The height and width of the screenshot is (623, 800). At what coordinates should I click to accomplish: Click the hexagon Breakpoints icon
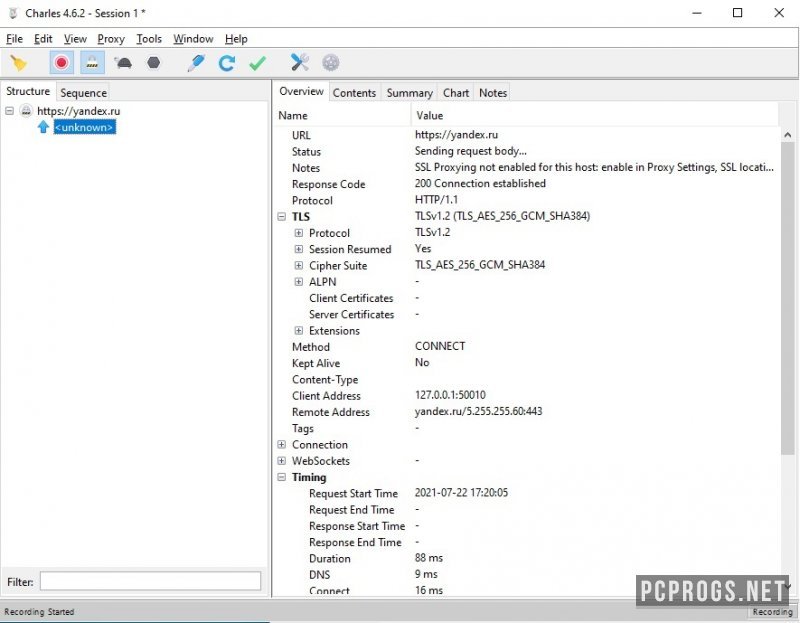pos(153,63)
